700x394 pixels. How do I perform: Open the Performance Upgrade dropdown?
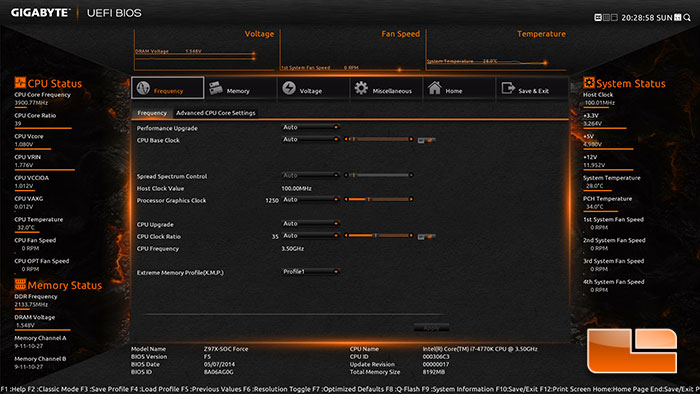(x=311, y=128)
